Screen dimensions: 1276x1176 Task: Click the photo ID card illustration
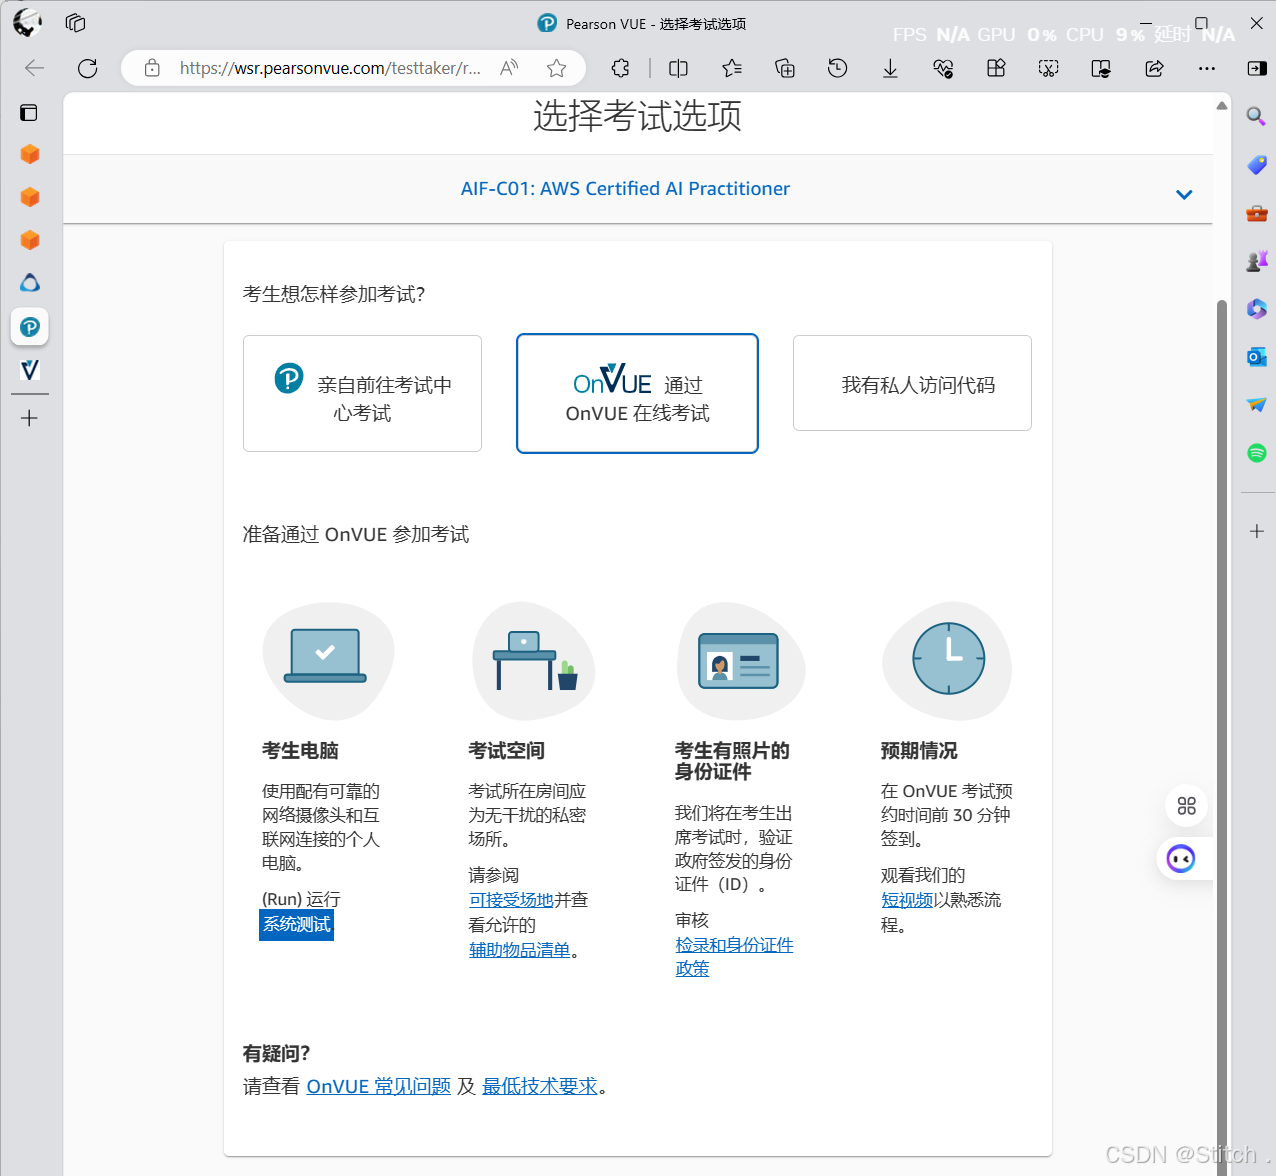click(x=740, y=660)
